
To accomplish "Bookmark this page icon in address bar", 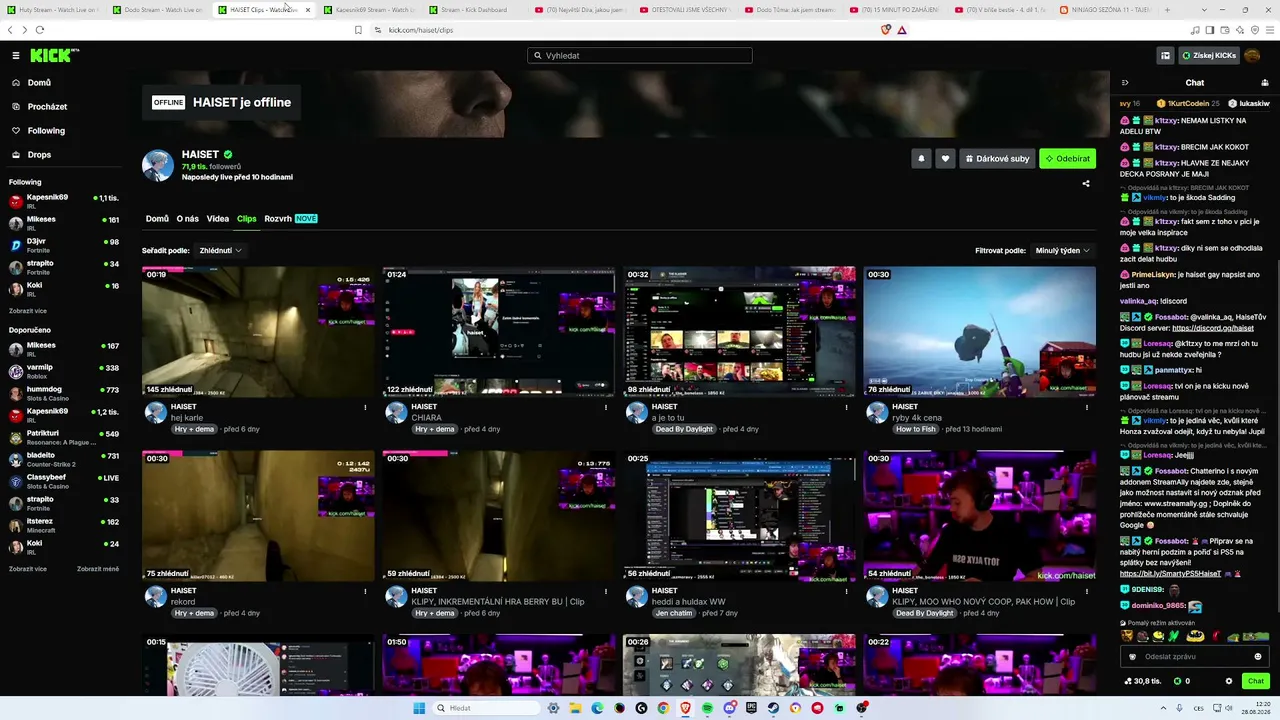I will point(358,30).
